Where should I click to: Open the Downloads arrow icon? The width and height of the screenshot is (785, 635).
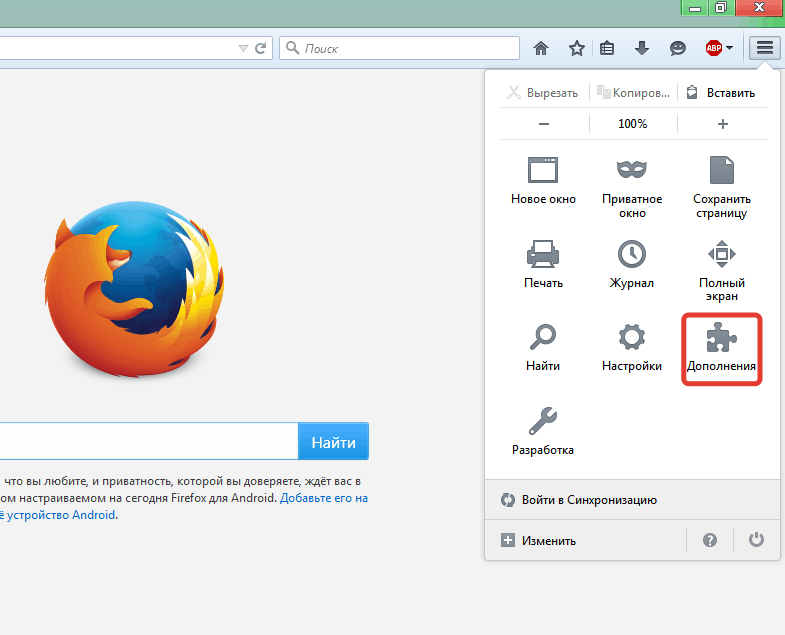[x=642, y=48]
